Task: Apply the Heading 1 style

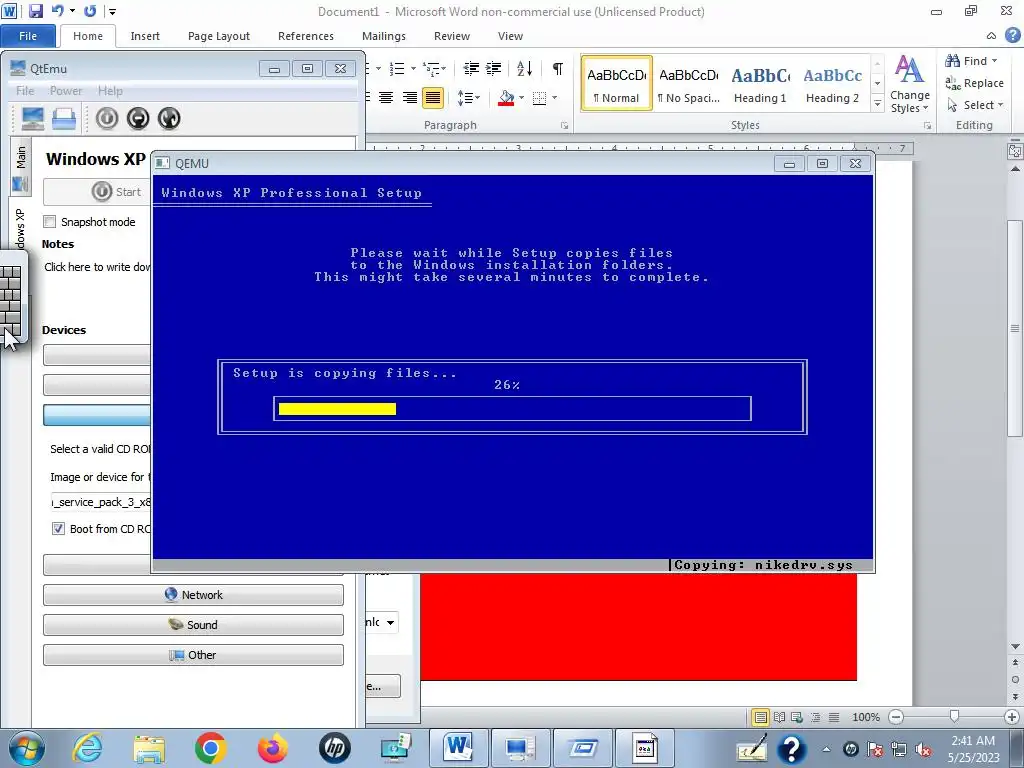Action: pyautogui.click(x=760, y=84)
